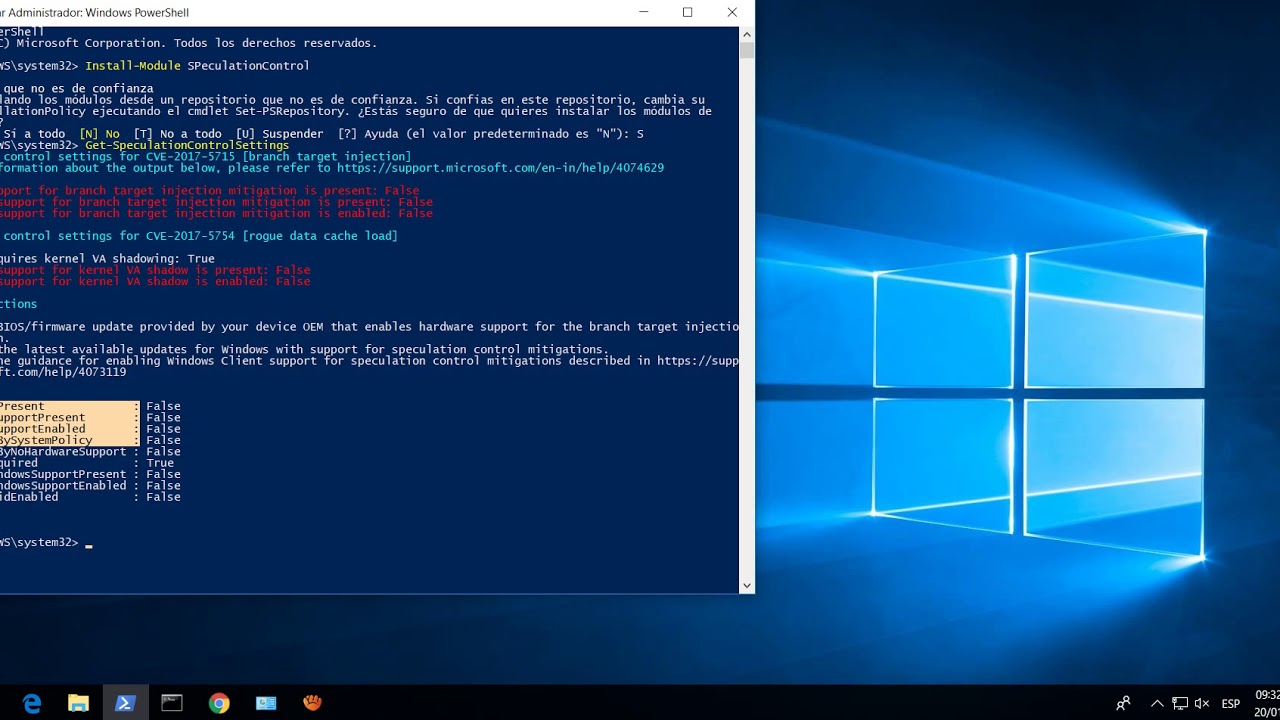
Task: Click the Get-SpeculationControlSettings command text
Action: click(187, 145)
